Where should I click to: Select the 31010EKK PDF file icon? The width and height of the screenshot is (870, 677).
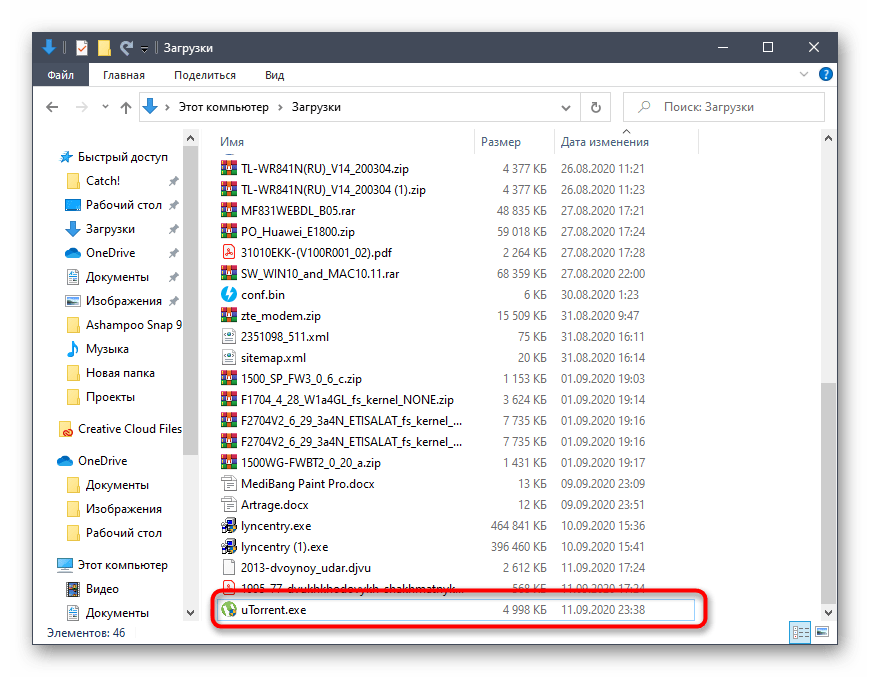pyautogui.click(x=228, y=252)
